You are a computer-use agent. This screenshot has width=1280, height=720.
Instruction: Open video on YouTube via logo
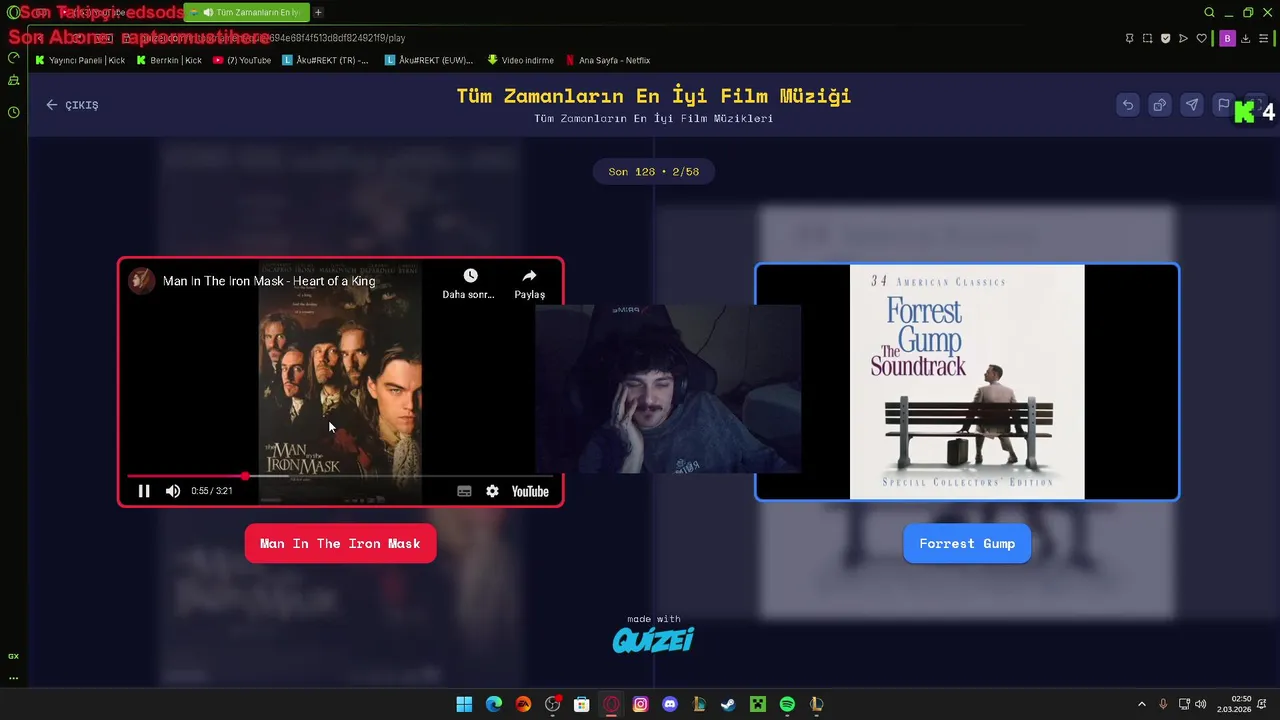530,491
